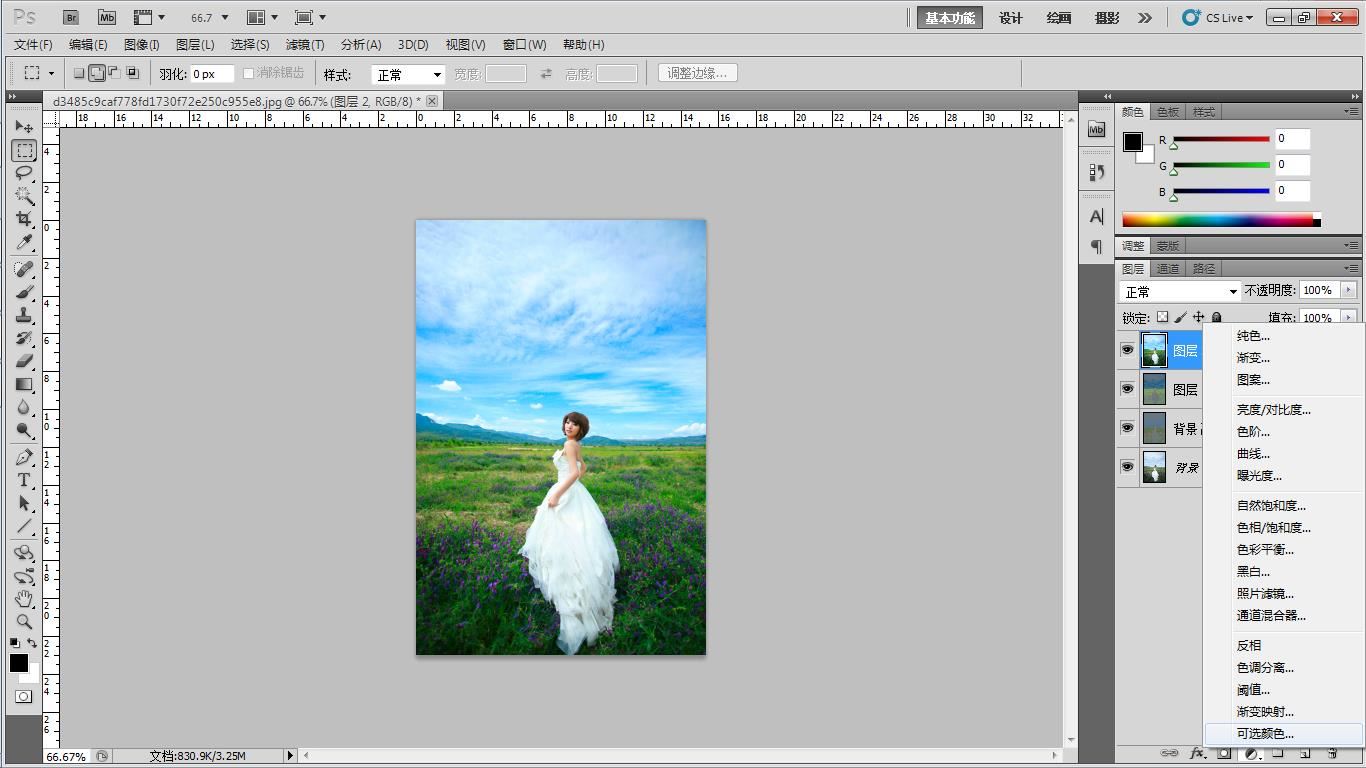Select the Horizontal Type tool
Image resolution: width=1366 pixels, height=768 pixels.
click(24, 480)
